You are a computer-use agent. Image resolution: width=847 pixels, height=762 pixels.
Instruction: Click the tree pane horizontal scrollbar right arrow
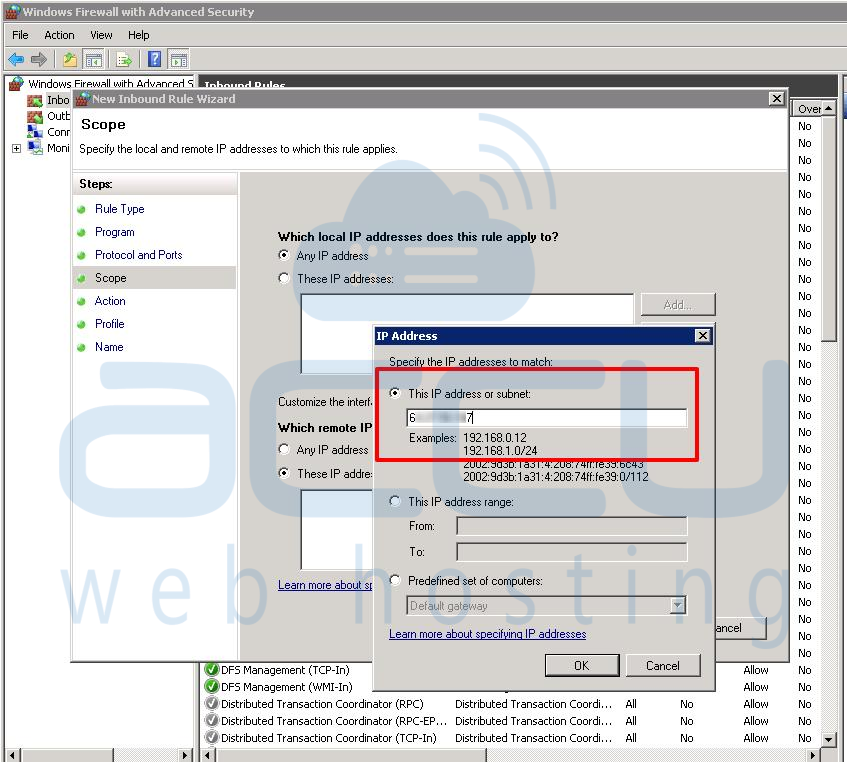pos(185,755)
